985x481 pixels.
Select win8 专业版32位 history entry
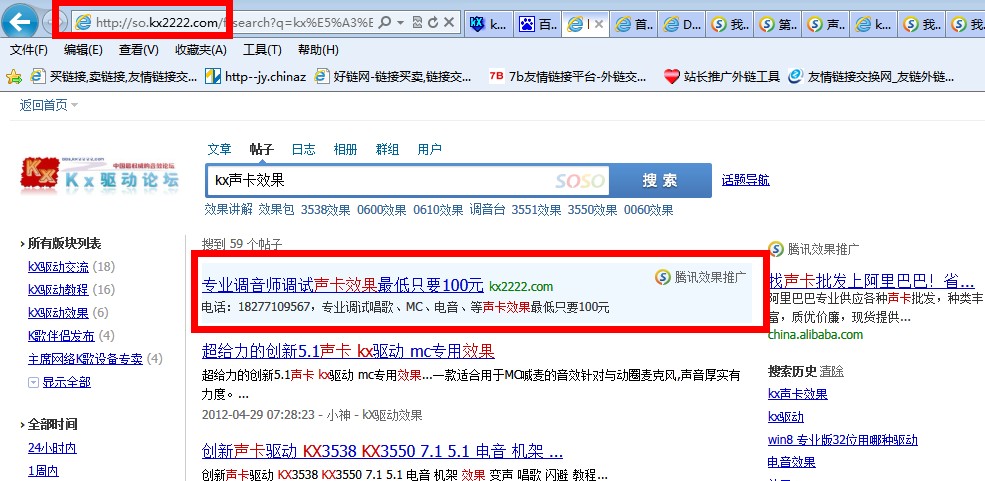click(x=842, y=440)
